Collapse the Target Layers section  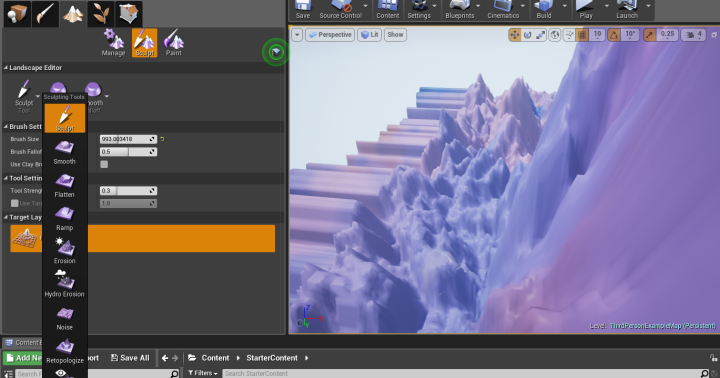6,217
